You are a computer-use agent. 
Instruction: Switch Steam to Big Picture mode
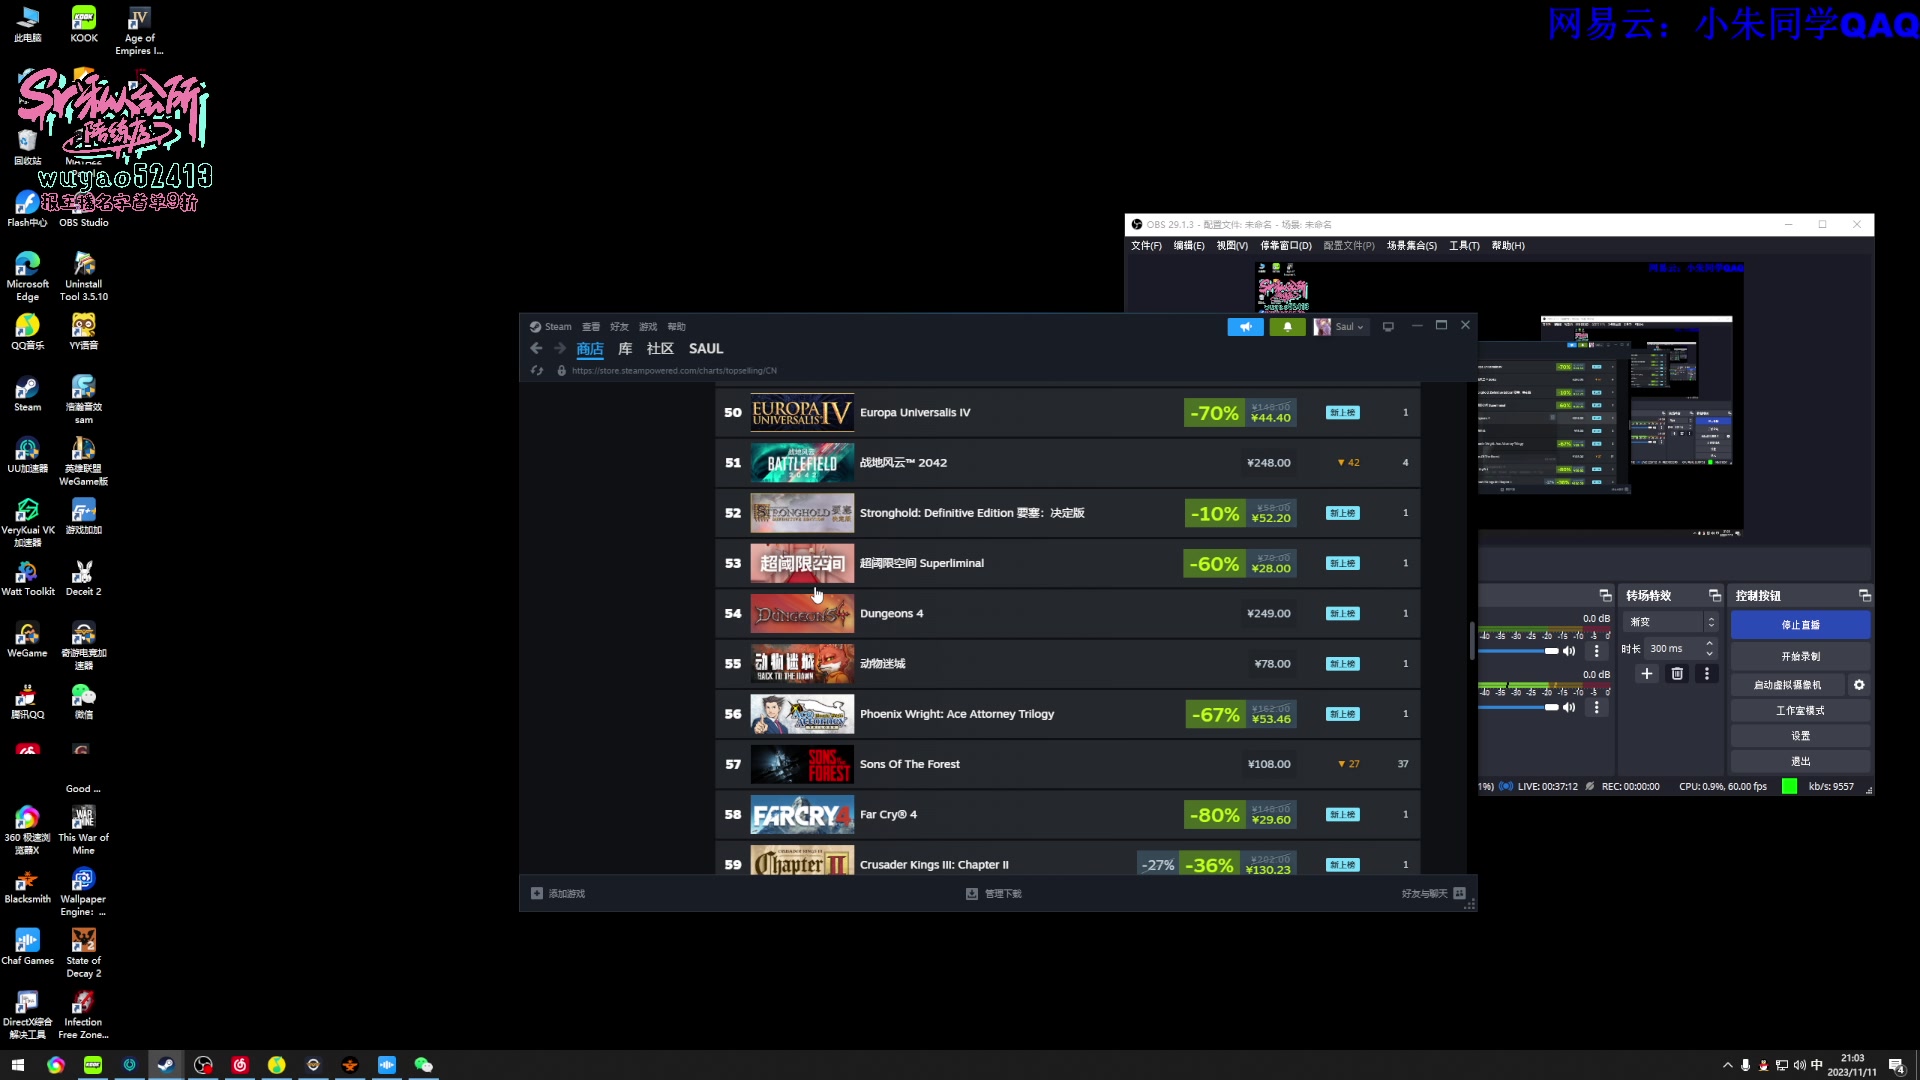1388,327
